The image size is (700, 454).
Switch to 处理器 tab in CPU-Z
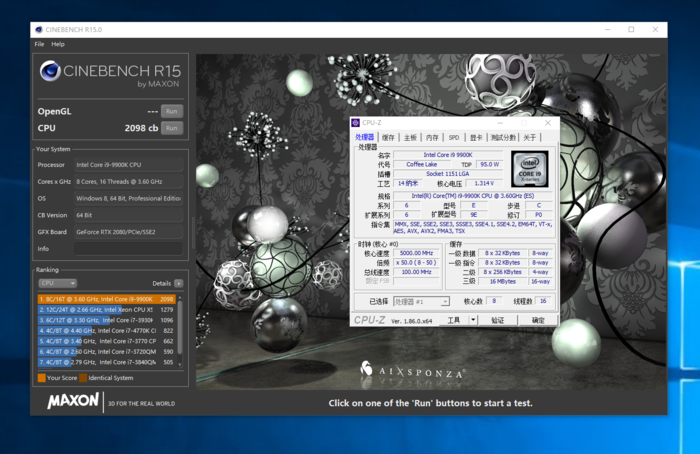(x=365, y=137)
